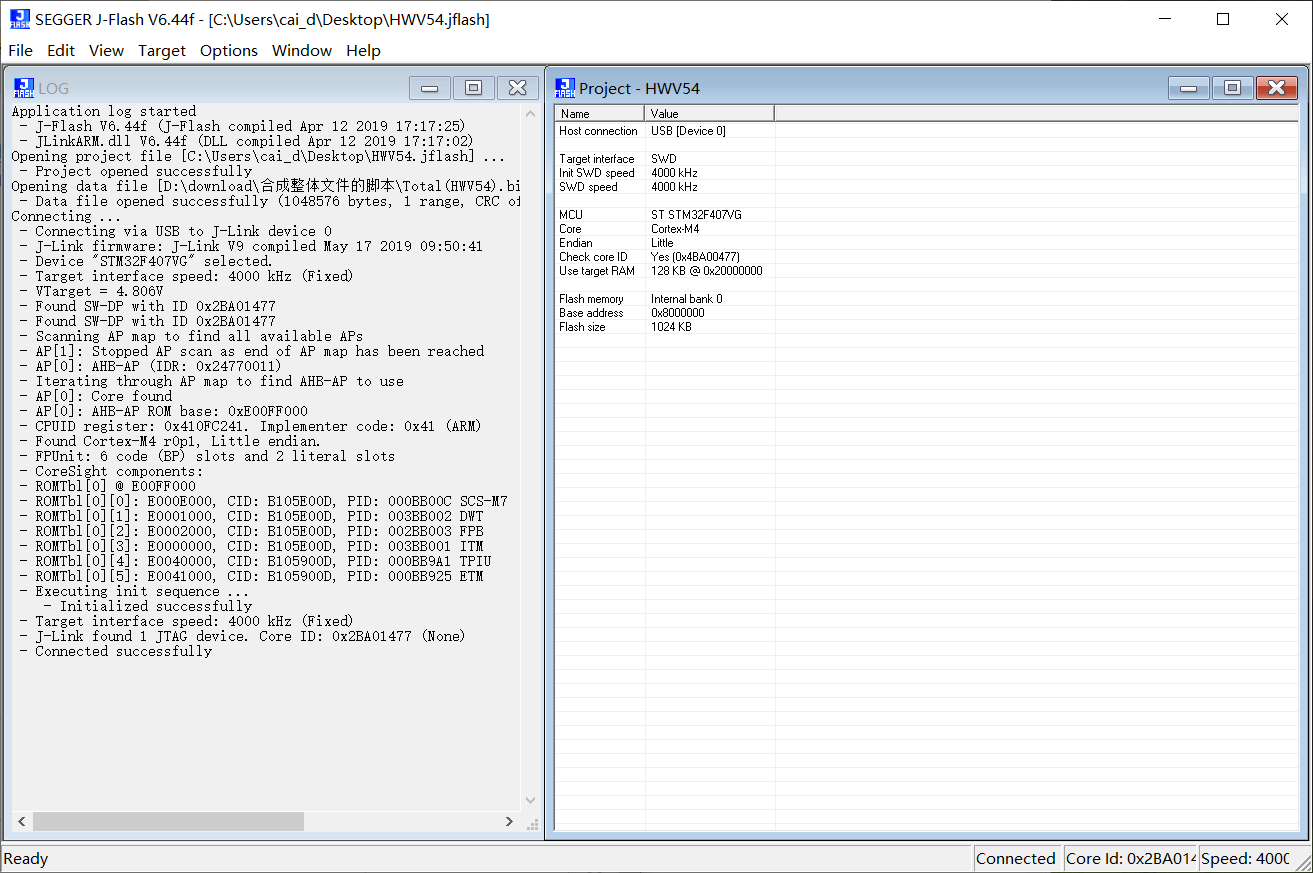Click the Yes (0x4BA00477) value
Image resolution: width=1313 pixels, height=873 pixels.
(x=695, y=257)
